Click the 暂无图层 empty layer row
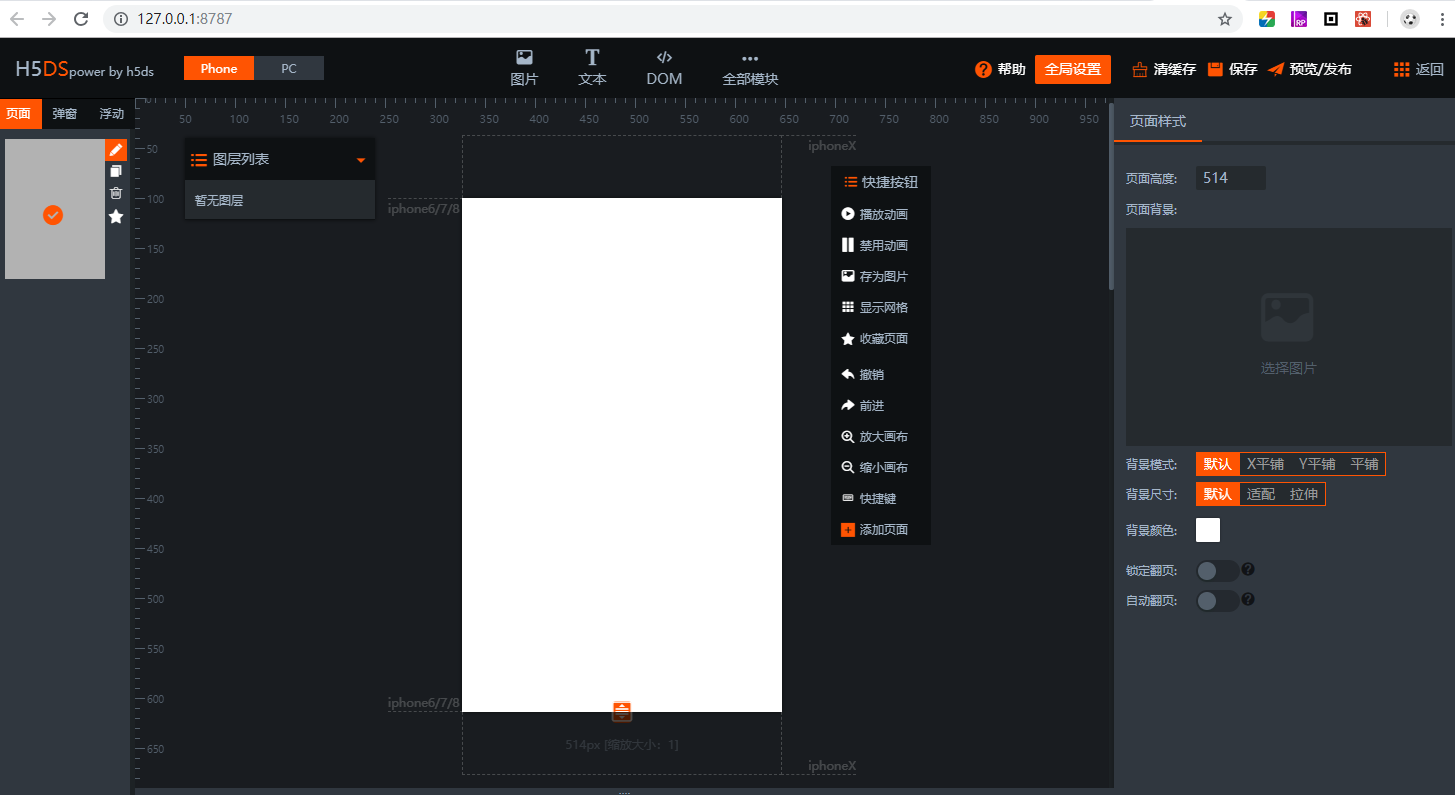The width and height of the screenshot is (1455, 795). (x=280, y=200)
